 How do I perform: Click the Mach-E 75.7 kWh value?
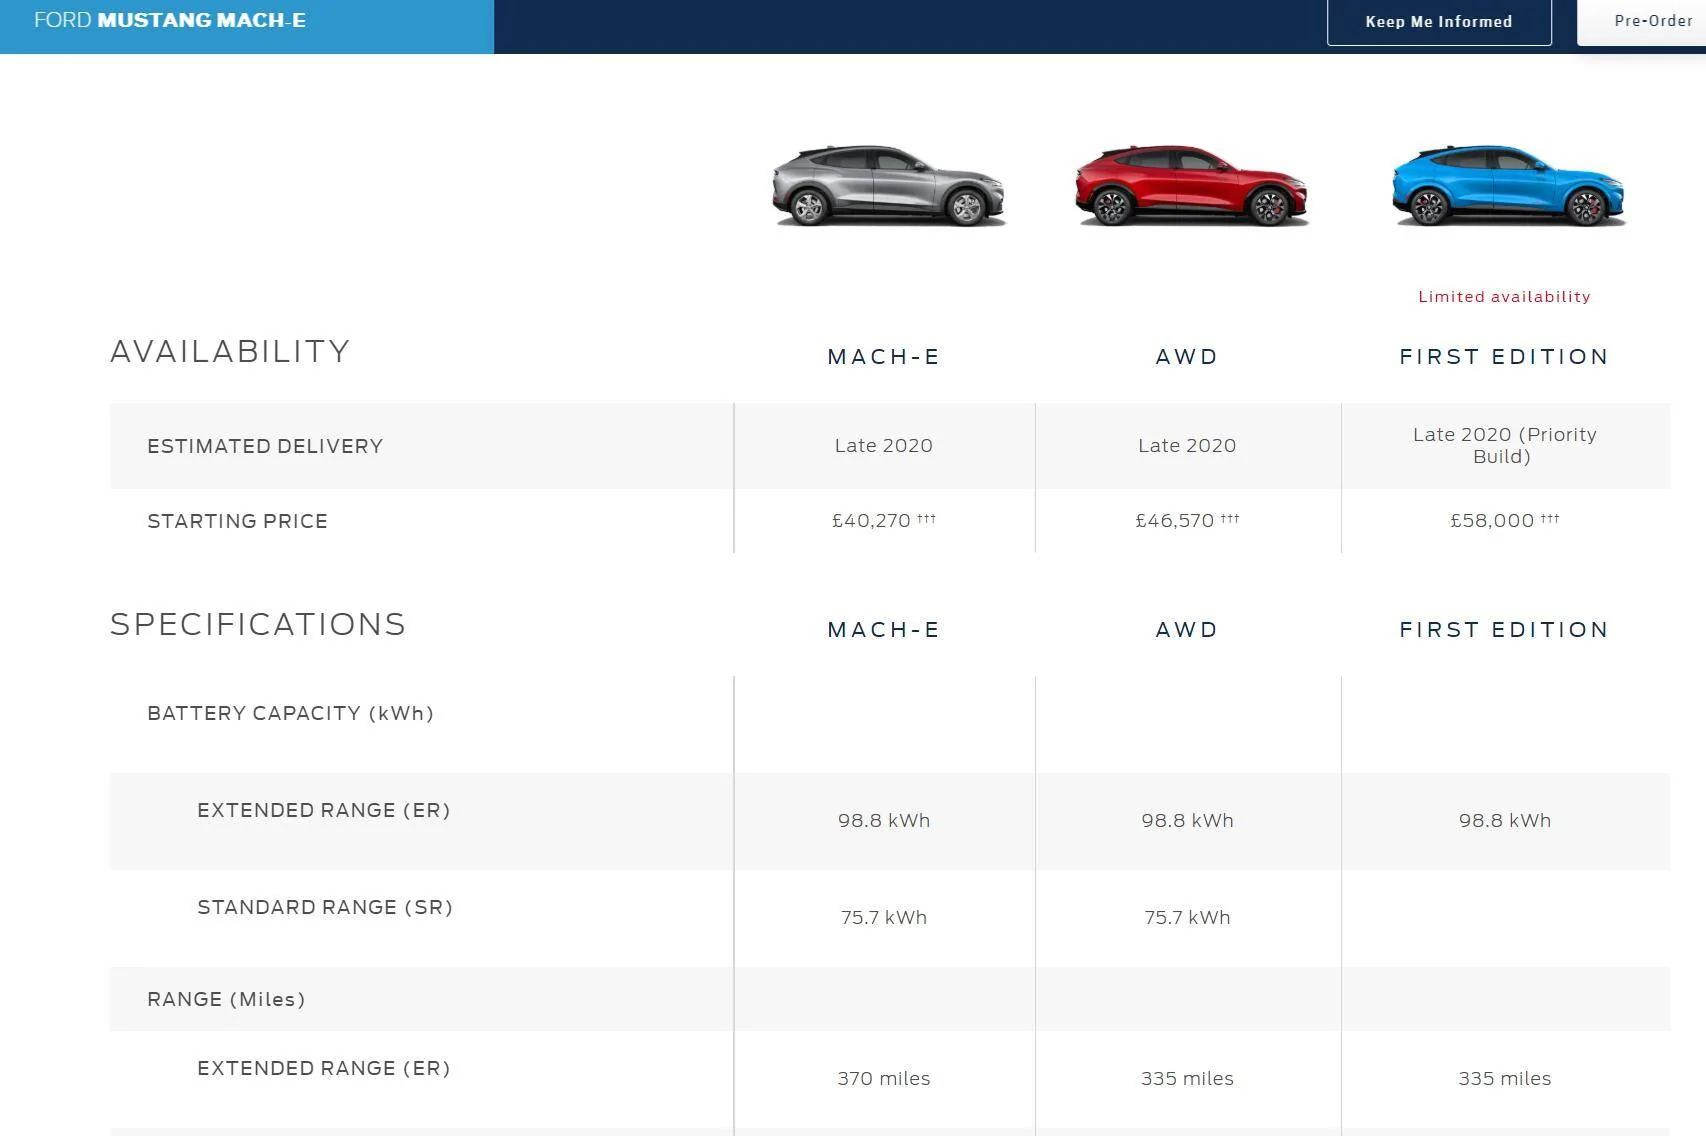click(884, 918)
